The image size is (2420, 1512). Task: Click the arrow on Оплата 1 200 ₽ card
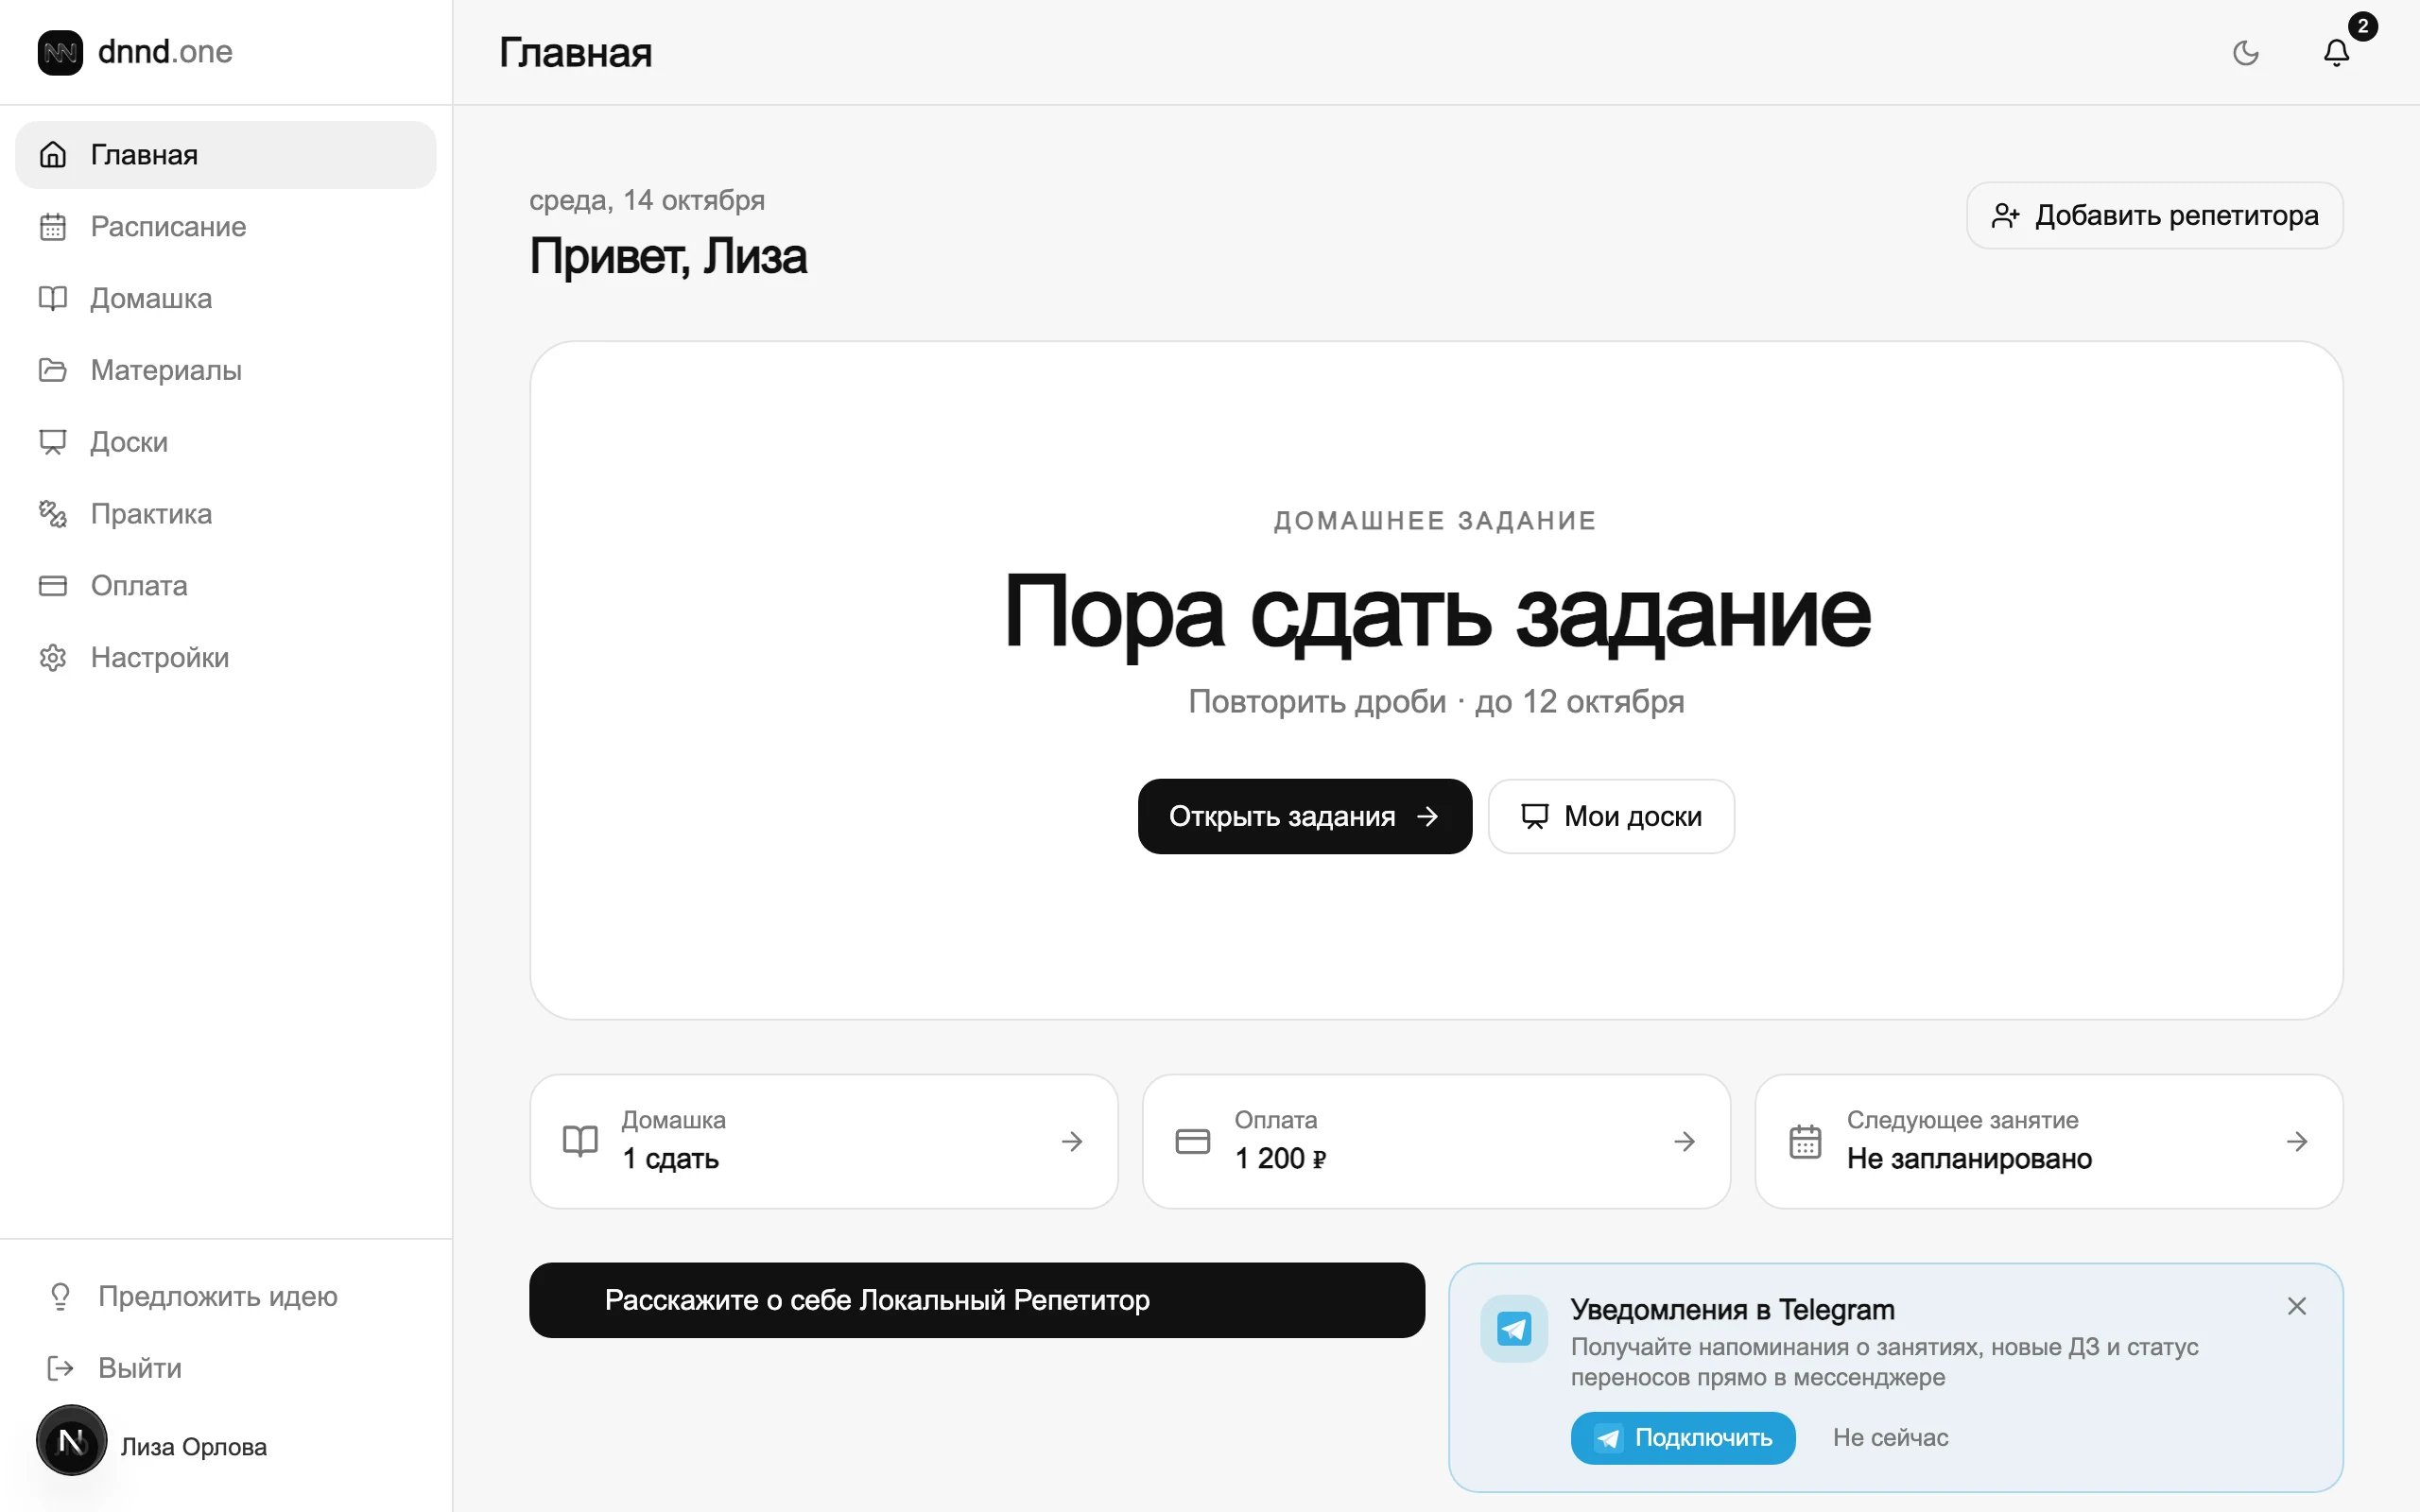(1684, 1141)
